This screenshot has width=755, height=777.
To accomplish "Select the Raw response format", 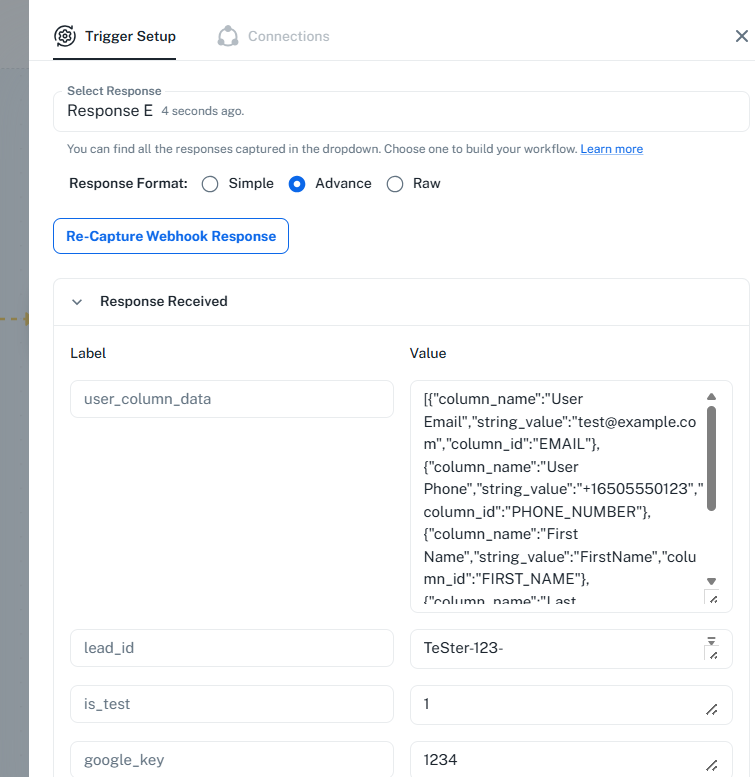I will pos(395,184).
